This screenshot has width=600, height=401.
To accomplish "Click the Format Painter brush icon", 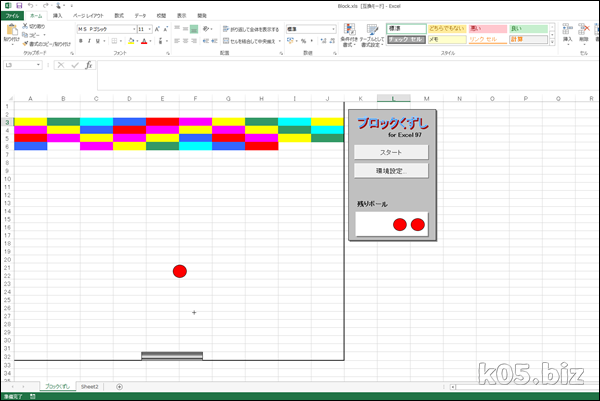I will [x=25, y=44].
